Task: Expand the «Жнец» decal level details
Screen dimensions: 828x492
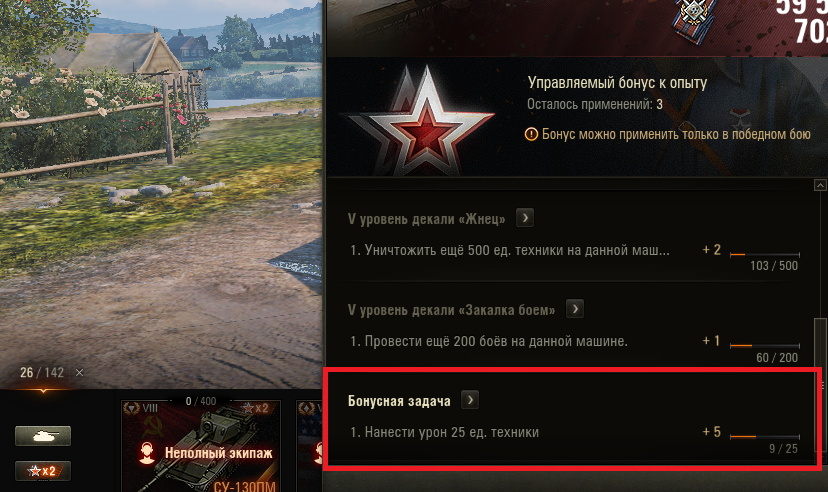Action: pyautogui.click(x=524, y=218)
